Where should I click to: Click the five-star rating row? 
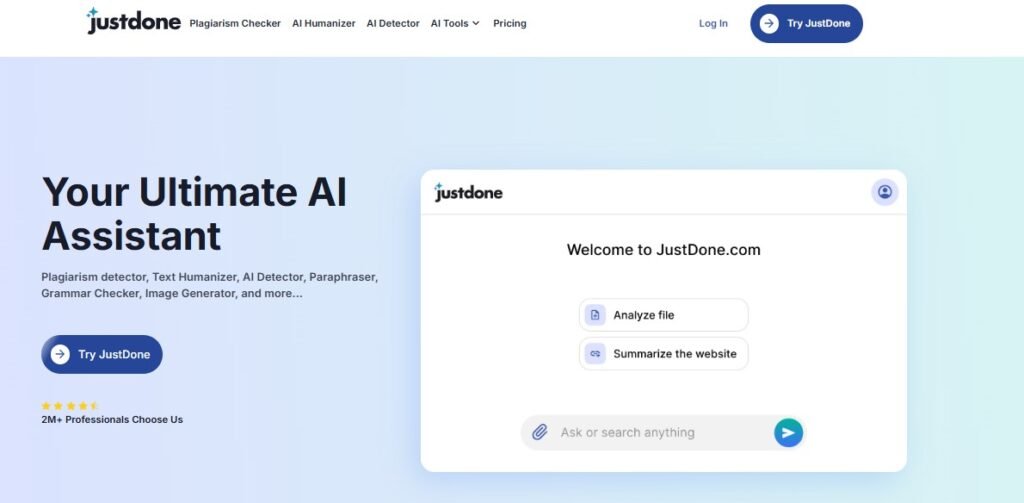tap(70, 406)
